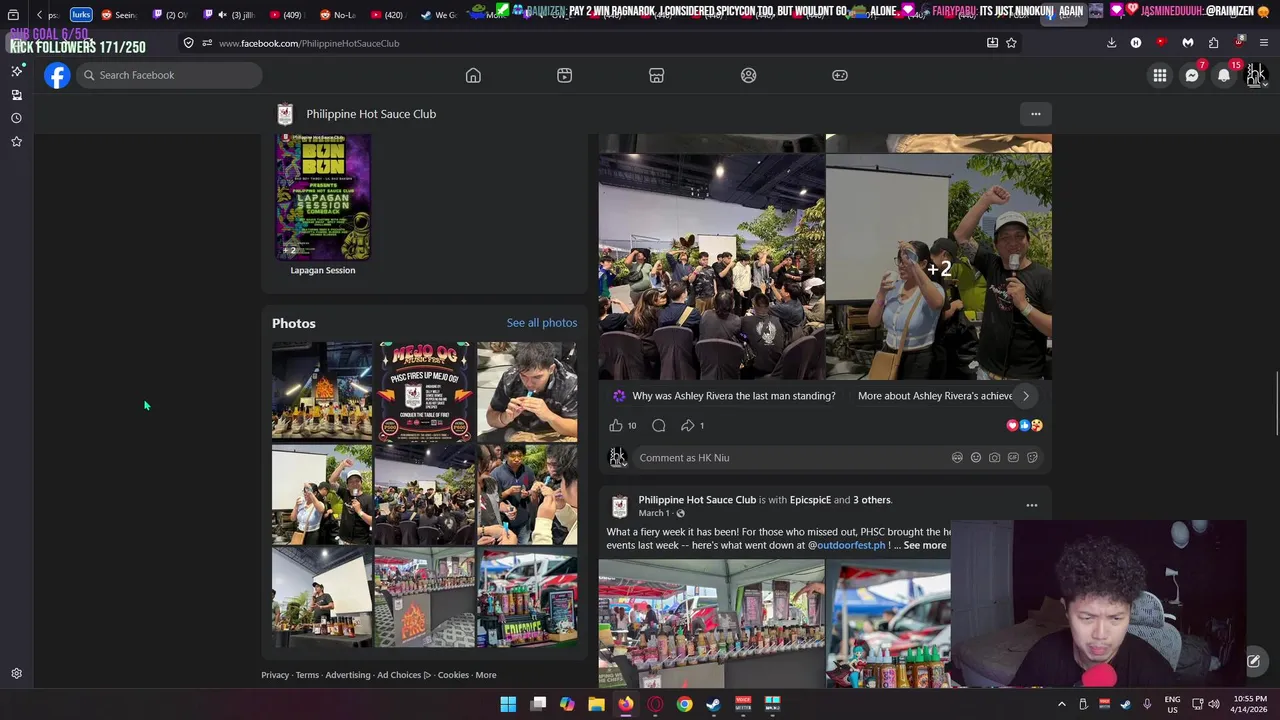Open the three-dot menu on the March 1 post
The width and height of the screenshot is (1280, 720).
pos(1032,505)
